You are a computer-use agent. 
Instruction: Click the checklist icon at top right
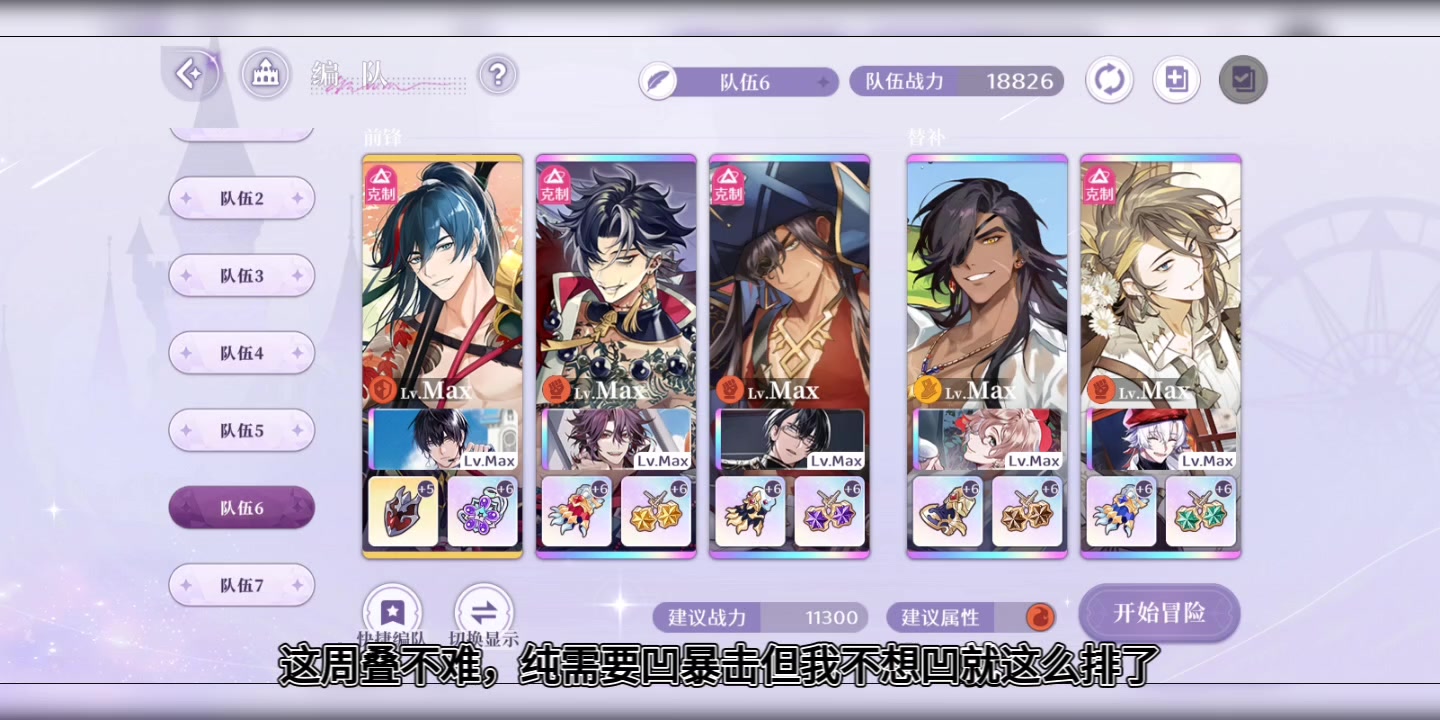(1243, 80)
